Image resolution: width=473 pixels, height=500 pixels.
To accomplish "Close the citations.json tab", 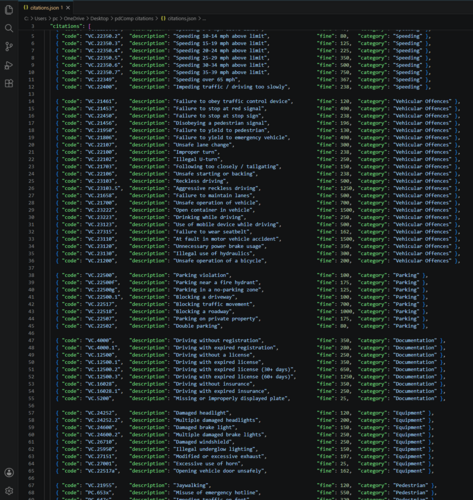I will [x=68, y=7].
